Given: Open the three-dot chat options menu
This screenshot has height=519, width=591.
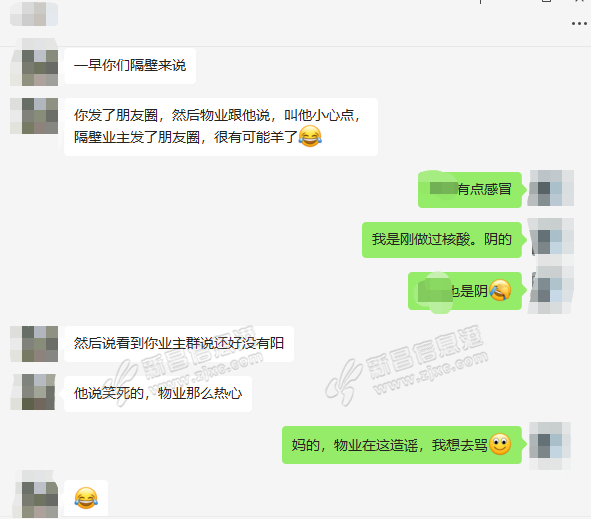Looking at the screenshot, I should 579,24.
